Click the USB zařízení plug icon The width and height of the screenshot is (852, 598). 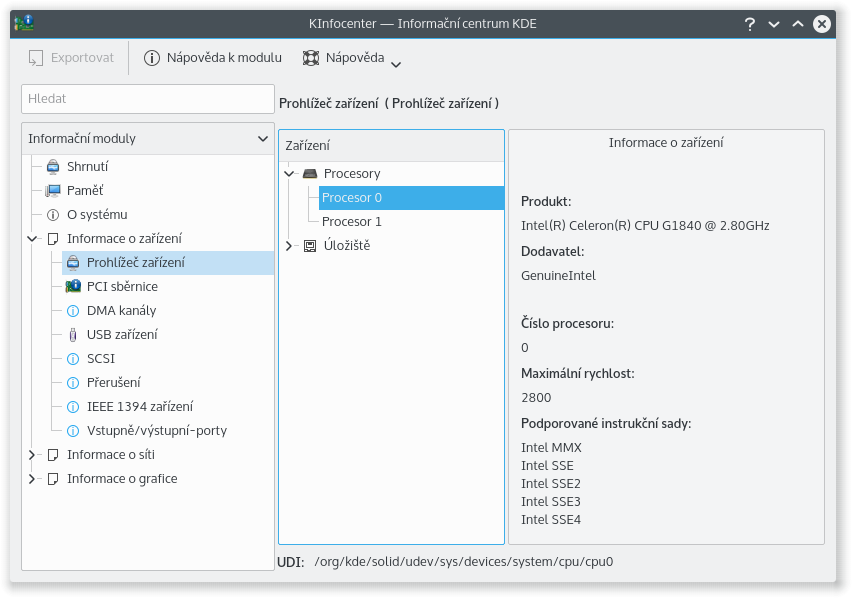click(73, 335)
